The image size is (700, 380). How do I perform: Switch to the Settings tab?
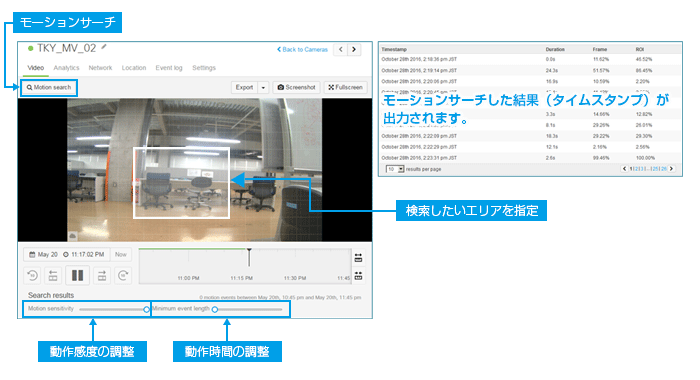pyautogui.click(x=204, y=68)
